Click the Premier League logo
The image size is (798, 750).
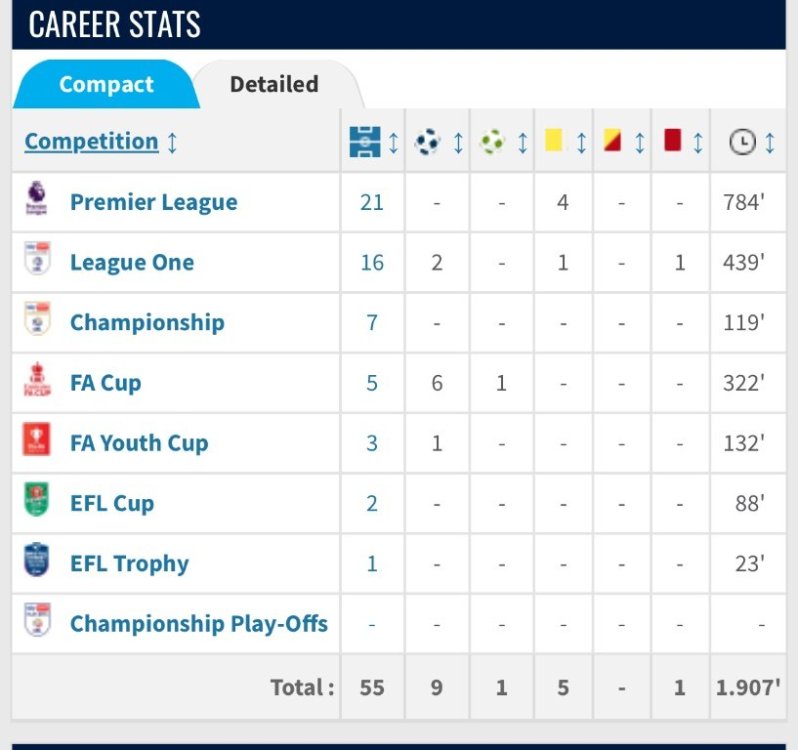[37, 201]
